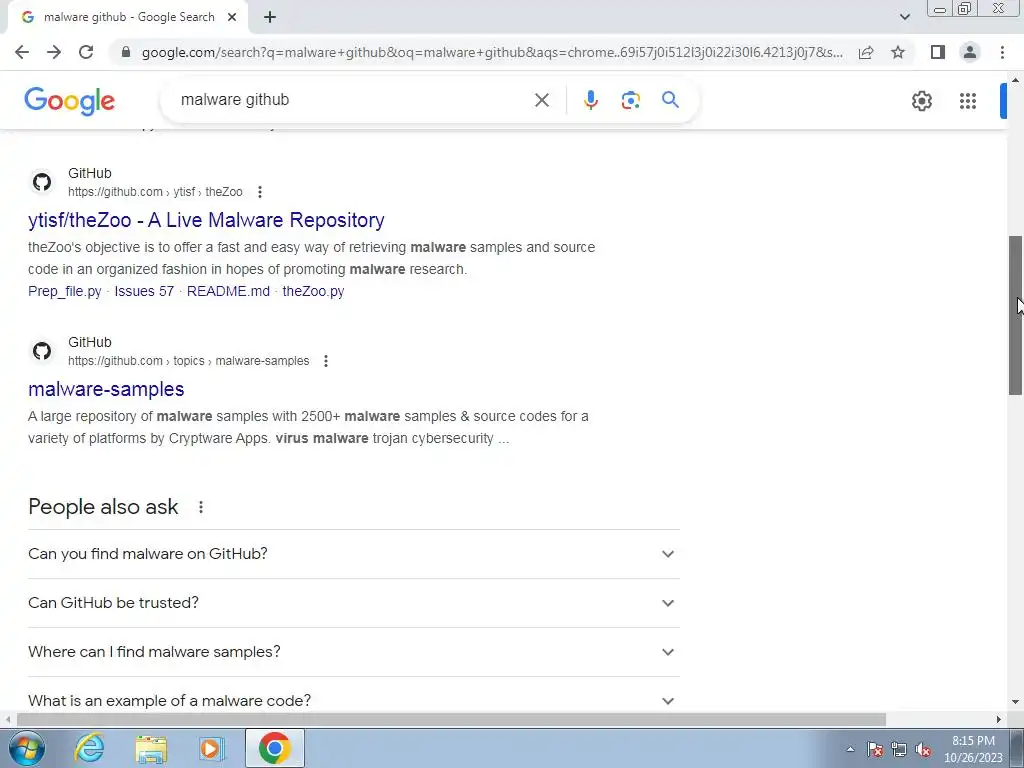Search by image with Google Lens
Image resolution: width=1024 pixels, height=768 pixels.
630,100
